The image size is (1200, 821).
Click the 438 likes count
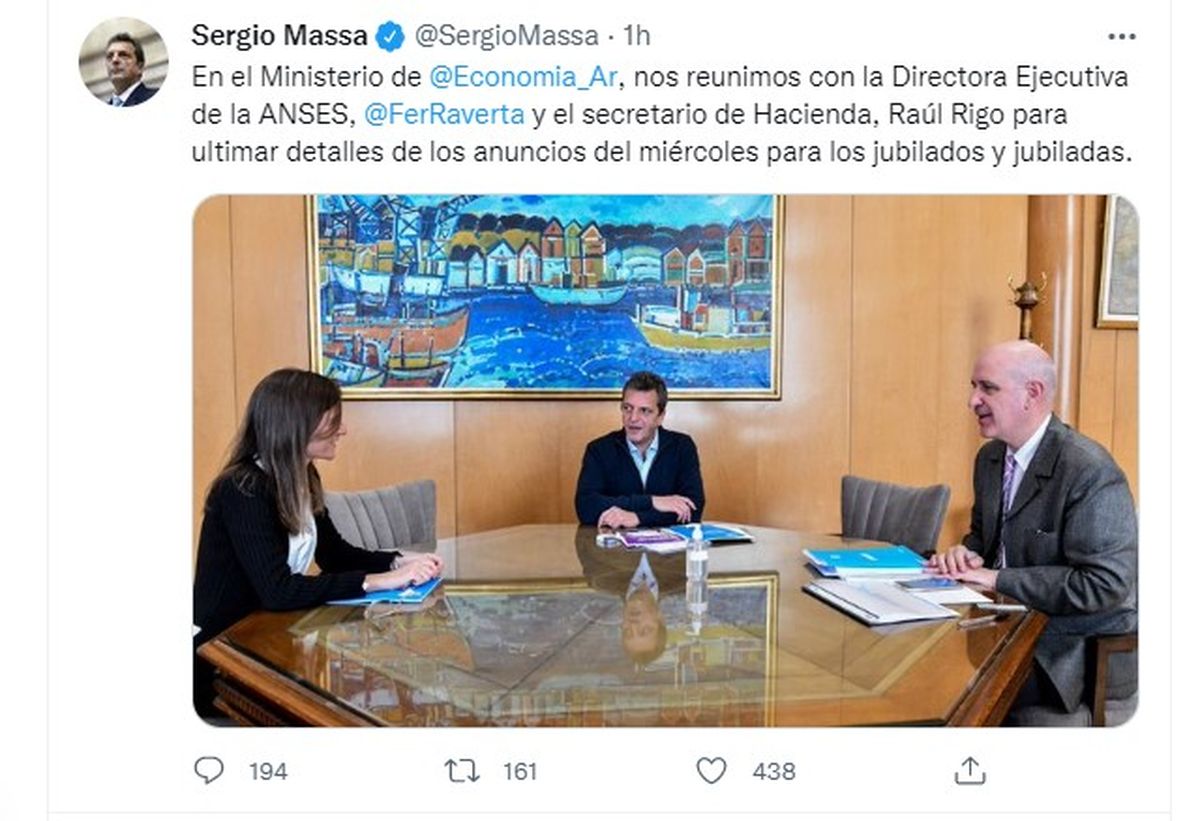pyautogui.click(x=774, y=771)
